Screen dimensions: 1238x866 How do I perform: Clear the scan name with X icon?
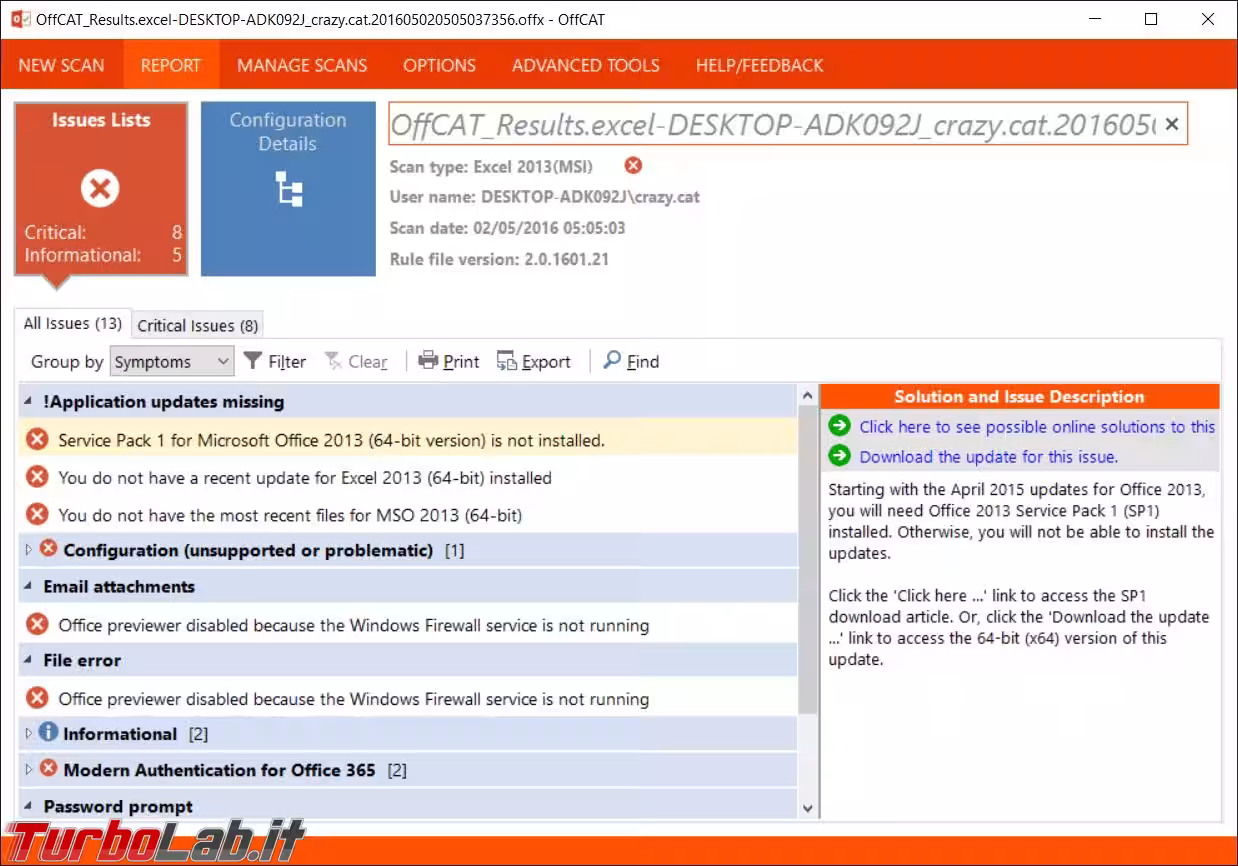1171,124
